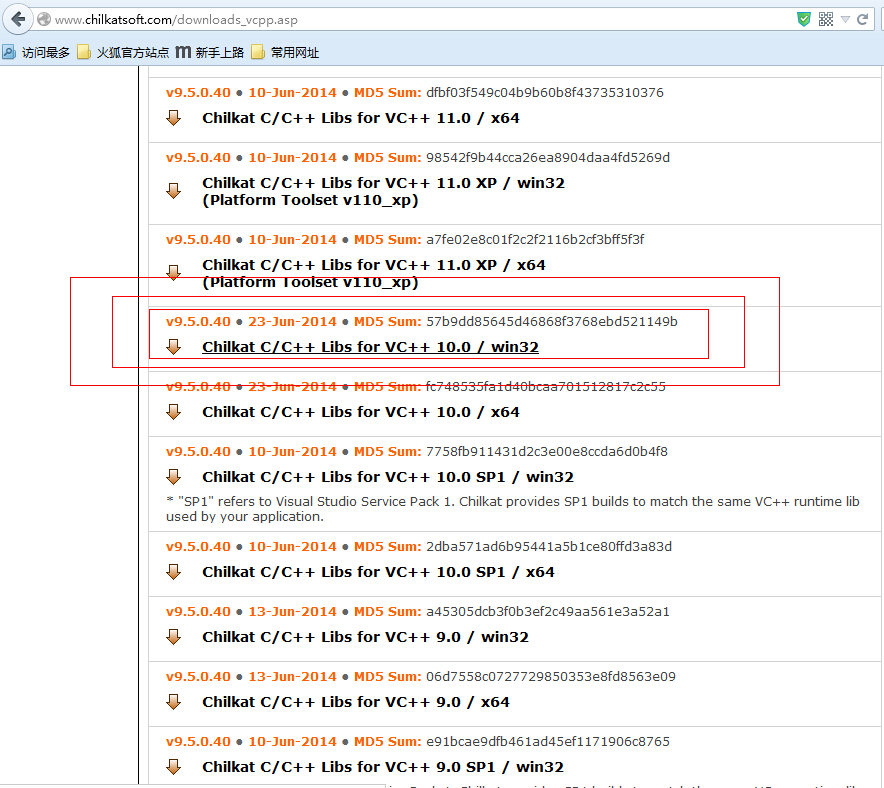Click MD5 sum 06d7558c0727729850353e8fd8563e09
The image size is (884, 788).
pyautogui.click(x=551, y=676)
